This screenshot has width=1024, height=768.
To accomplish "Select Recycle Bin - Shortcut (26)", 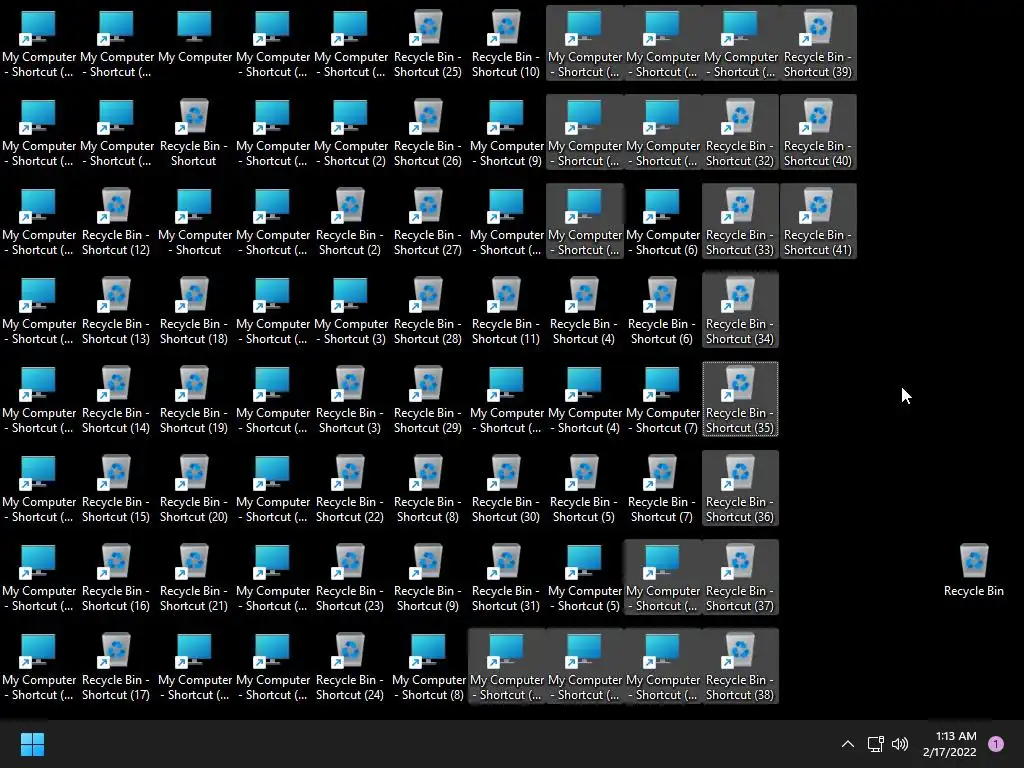I will (x=428, y=133).
